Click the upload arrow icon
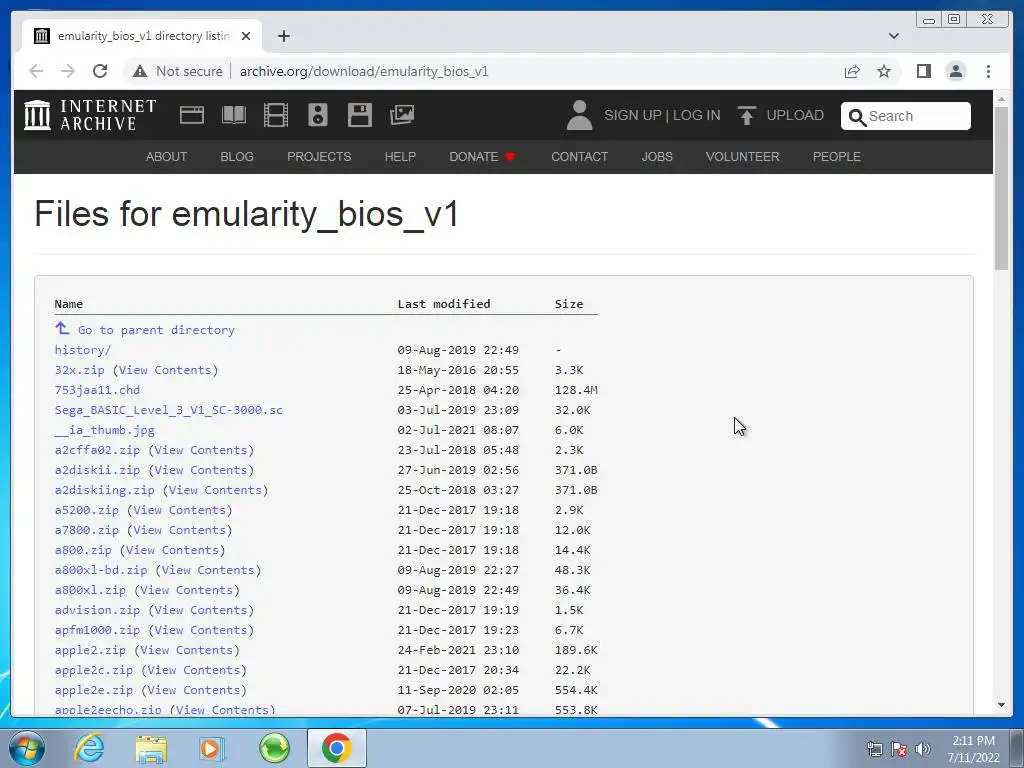 [746, 115]
